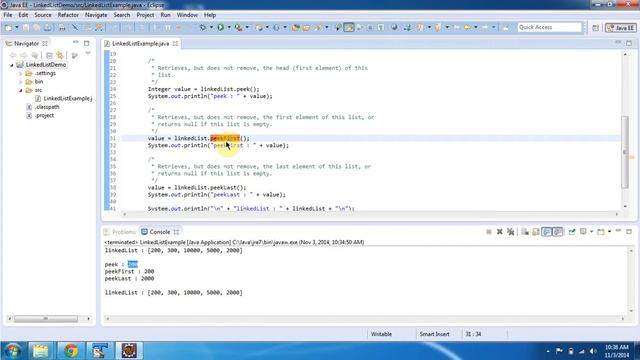Open the External Tools dropdown arrow
The image size is (640, 360).
click(247, 27)
